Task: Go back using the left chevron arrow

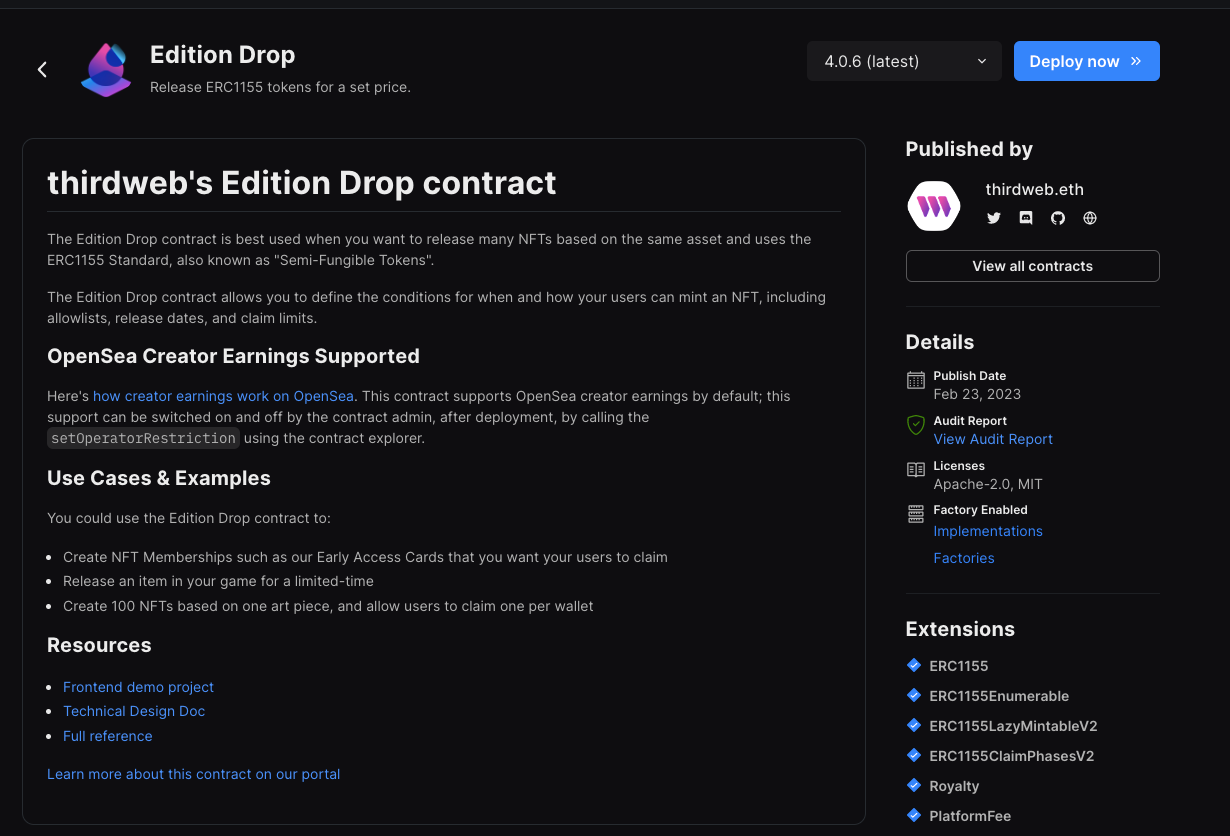Action: (x=42, y=69)
